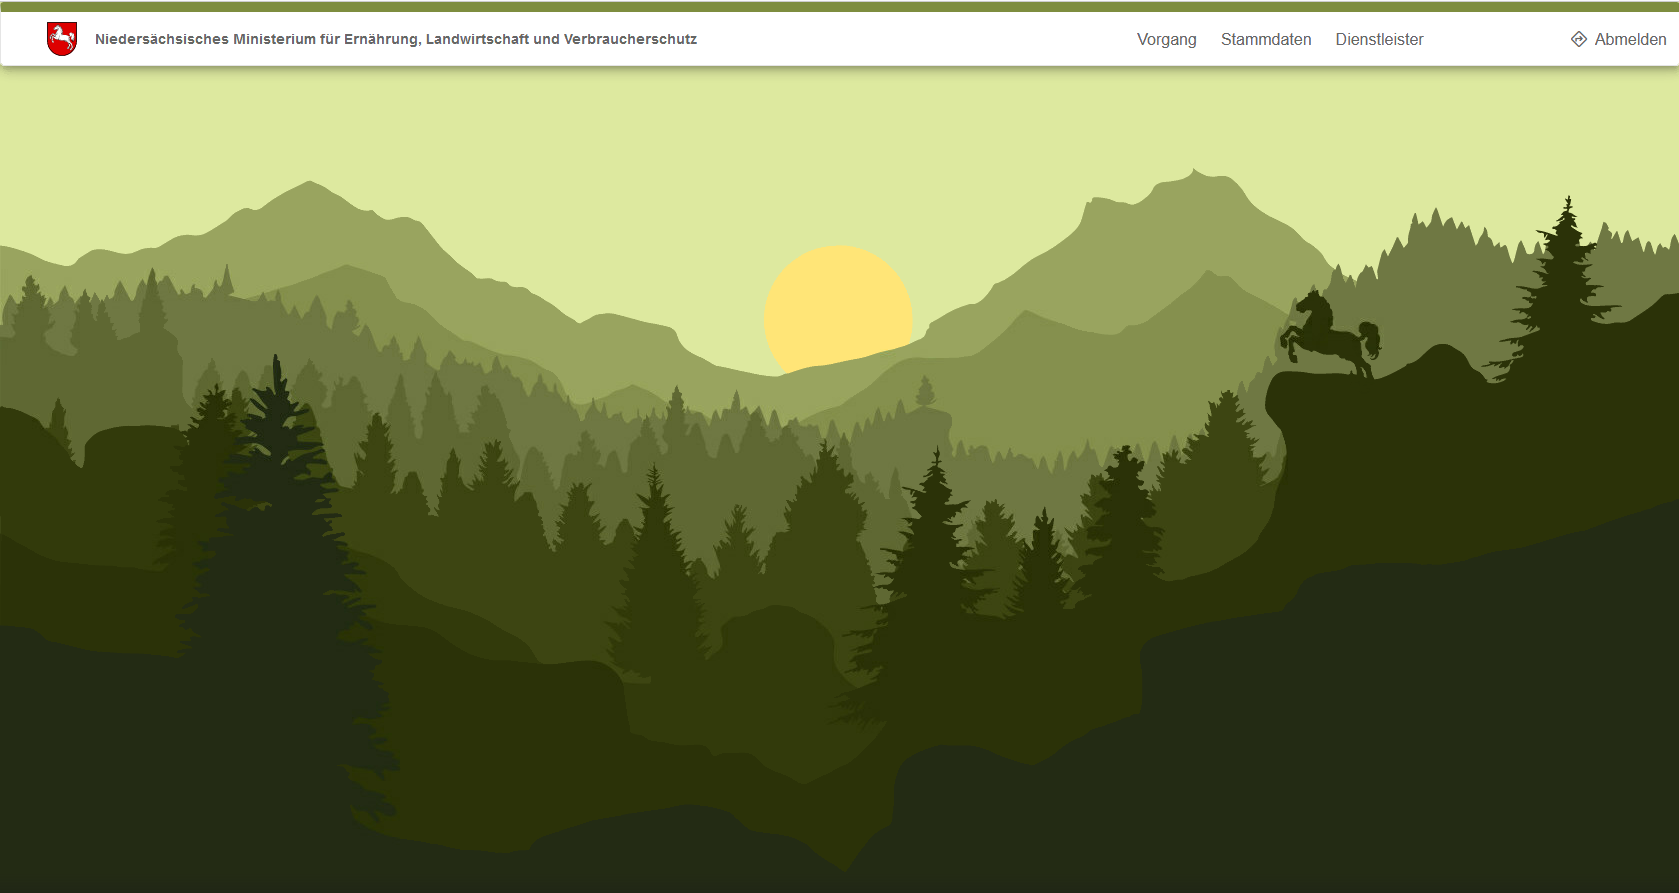Log out via the Abmelden text
Screen dimensions: 1679x893
1630,39
